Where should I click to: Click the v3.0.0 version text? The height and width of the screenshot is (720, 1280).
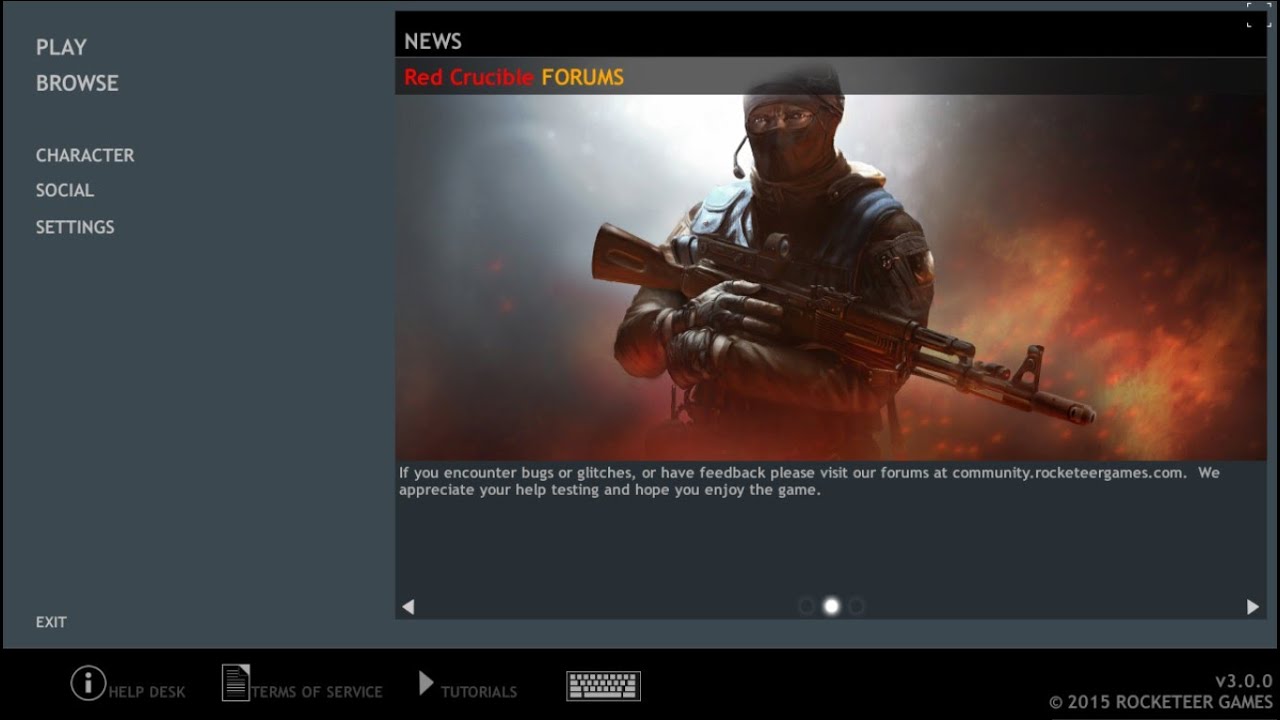coord(1243,681)
